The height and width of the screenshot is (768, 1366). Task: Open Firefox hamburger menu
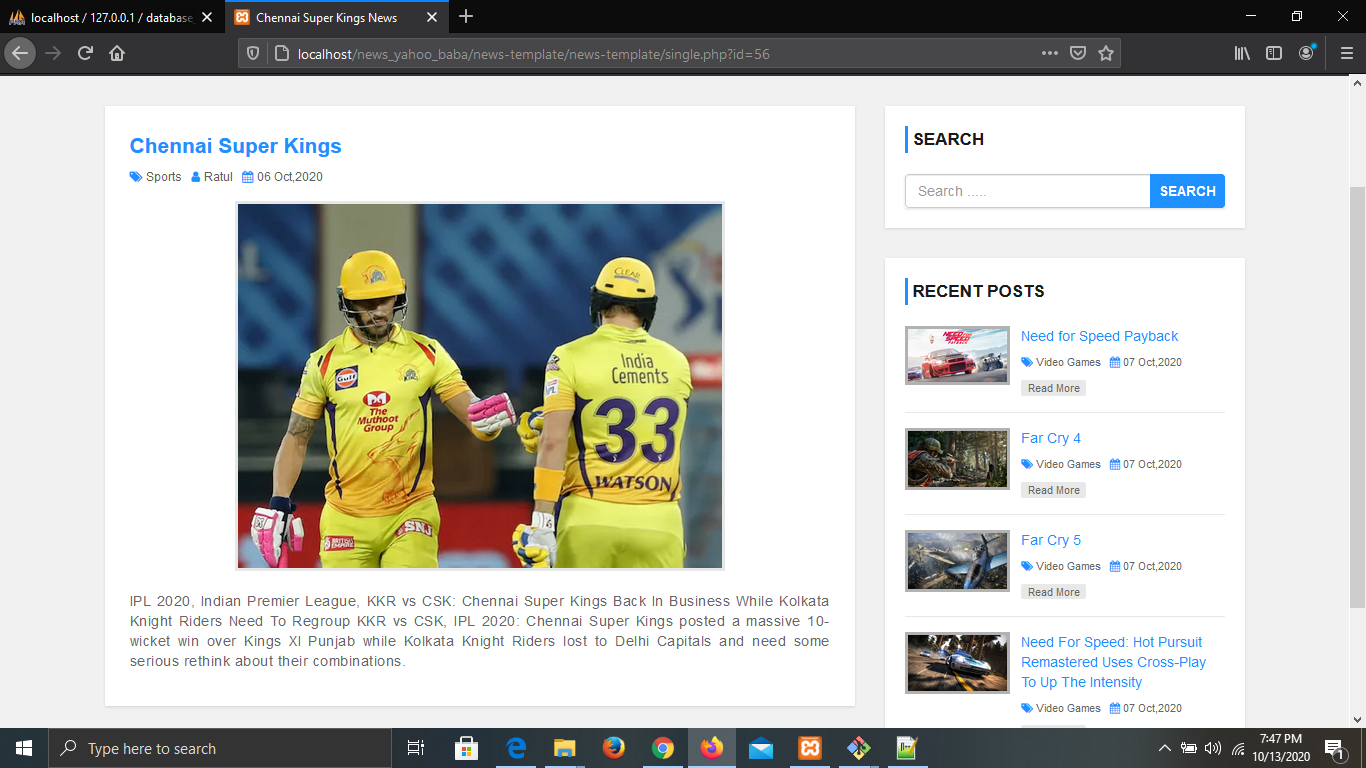pyautogui.click(x=1346, y=53)
